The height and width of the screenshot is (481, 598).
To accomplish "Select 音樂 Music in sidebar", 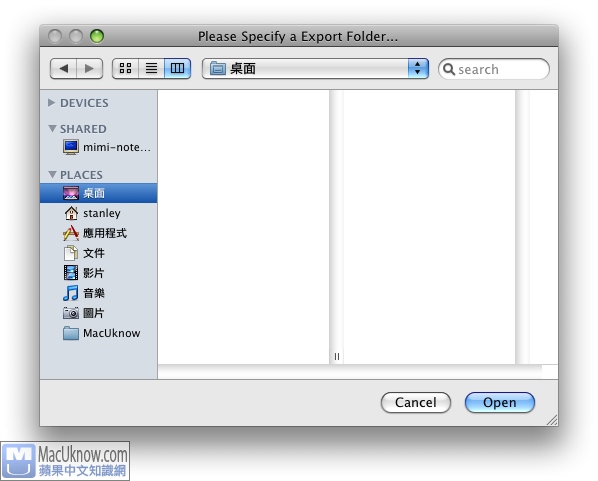I will tap(99, 293).
